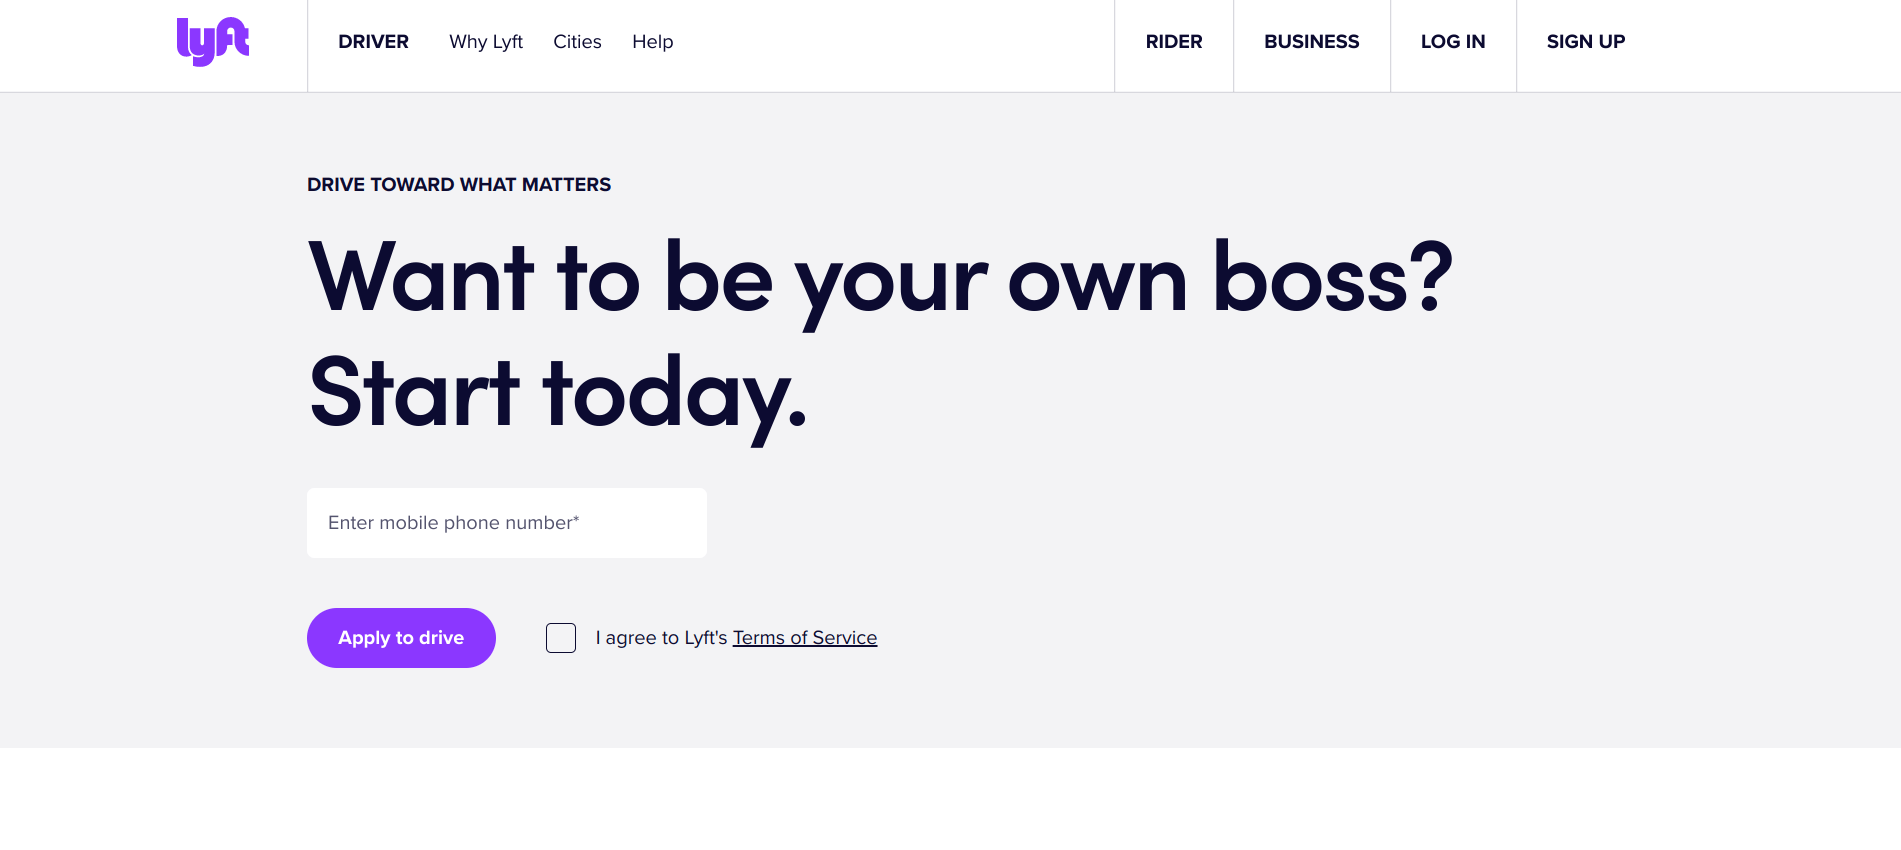Click the blank white area below the banner
Screen dimensions: 1901x850
[950, 800]
